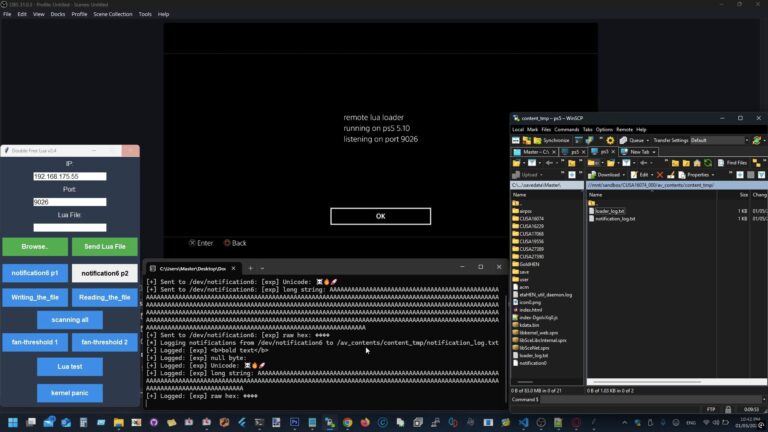This screenshot has width=768, height=432.
Task: Click the empty Lua File input field
Action: click(x=70, y=227)
